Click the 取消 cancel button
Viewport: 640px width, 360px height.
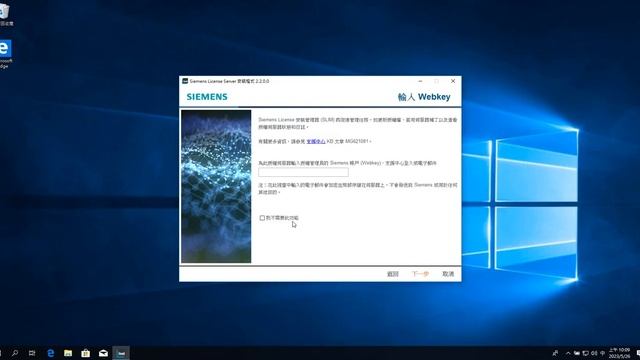[448, 274]
